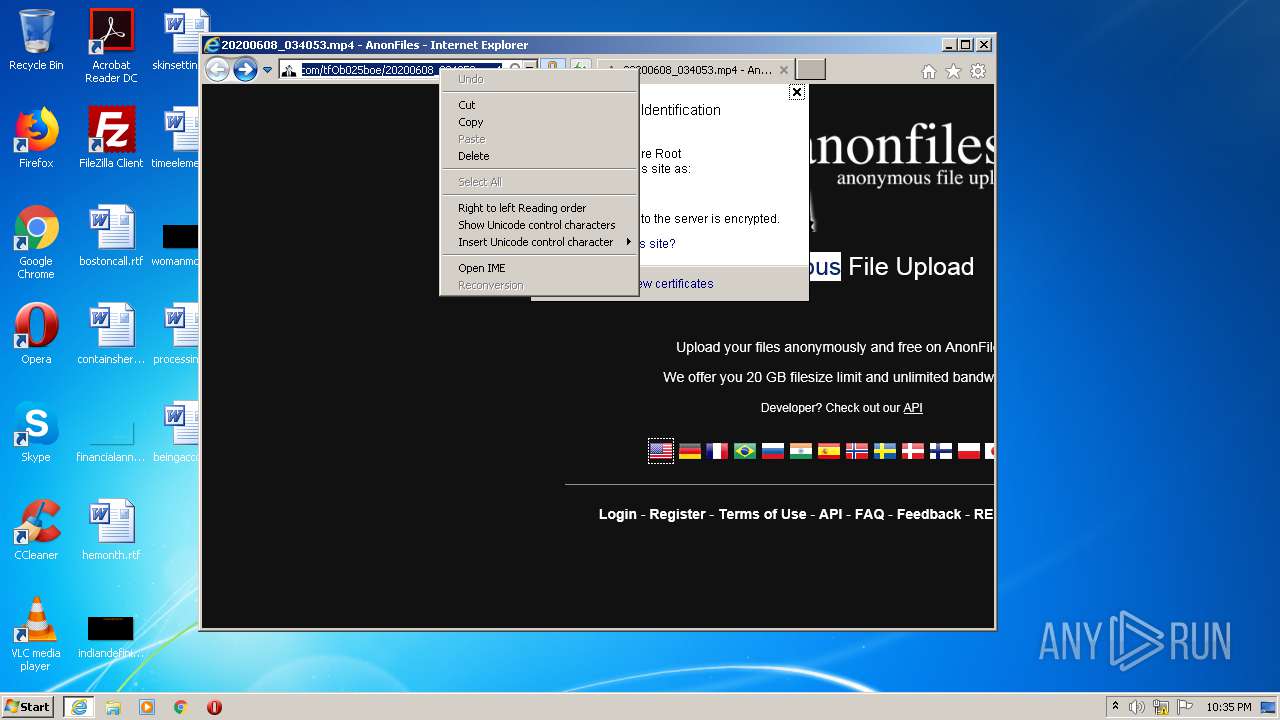Viewport: 1280px width, 720px height.
Task: Select the Indian flag language
Action: click(801, 452)
